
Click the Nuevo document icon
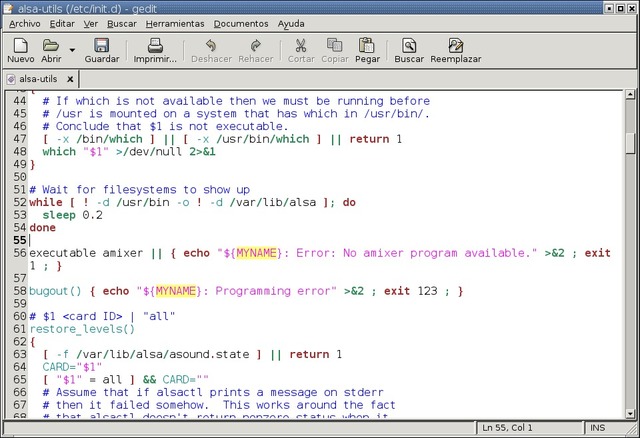pyautogui.click(x=20, y=46)
